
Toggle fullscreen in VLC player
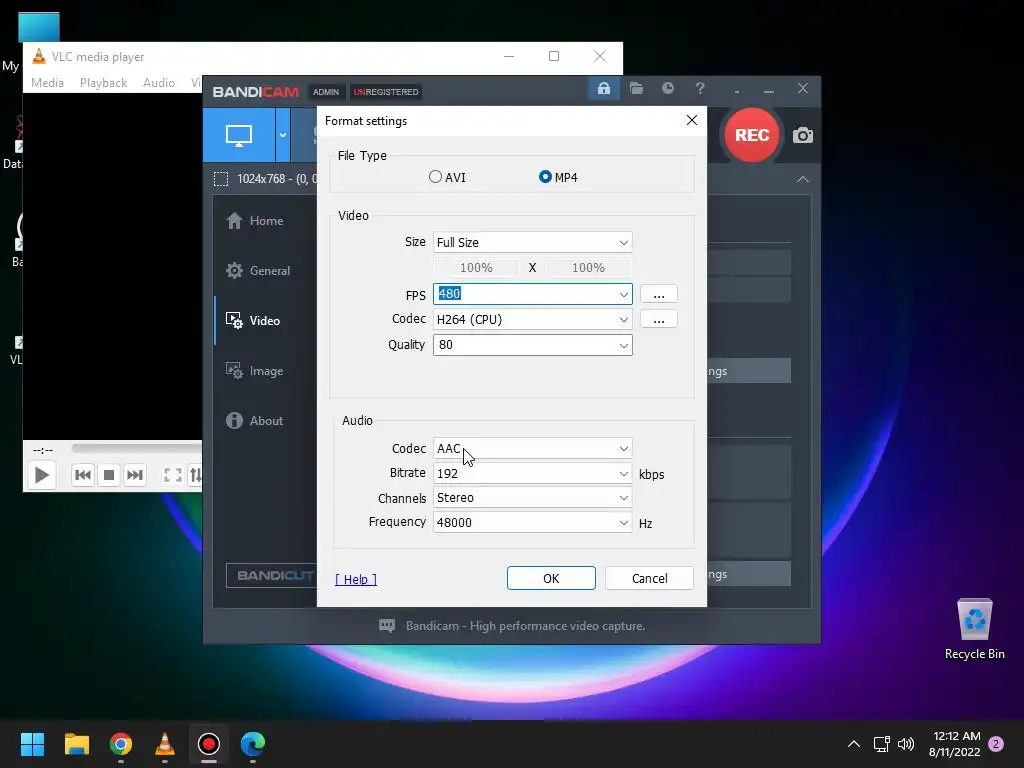[172, 475]
